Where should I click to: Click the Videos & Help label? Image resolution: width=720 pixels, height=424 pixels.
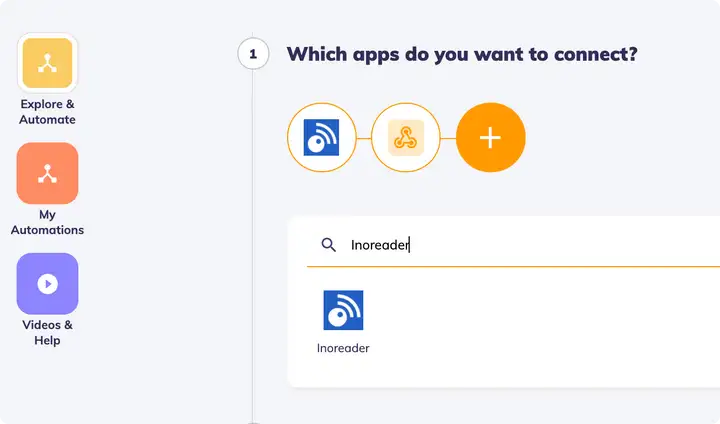click(x=47, y=333)
